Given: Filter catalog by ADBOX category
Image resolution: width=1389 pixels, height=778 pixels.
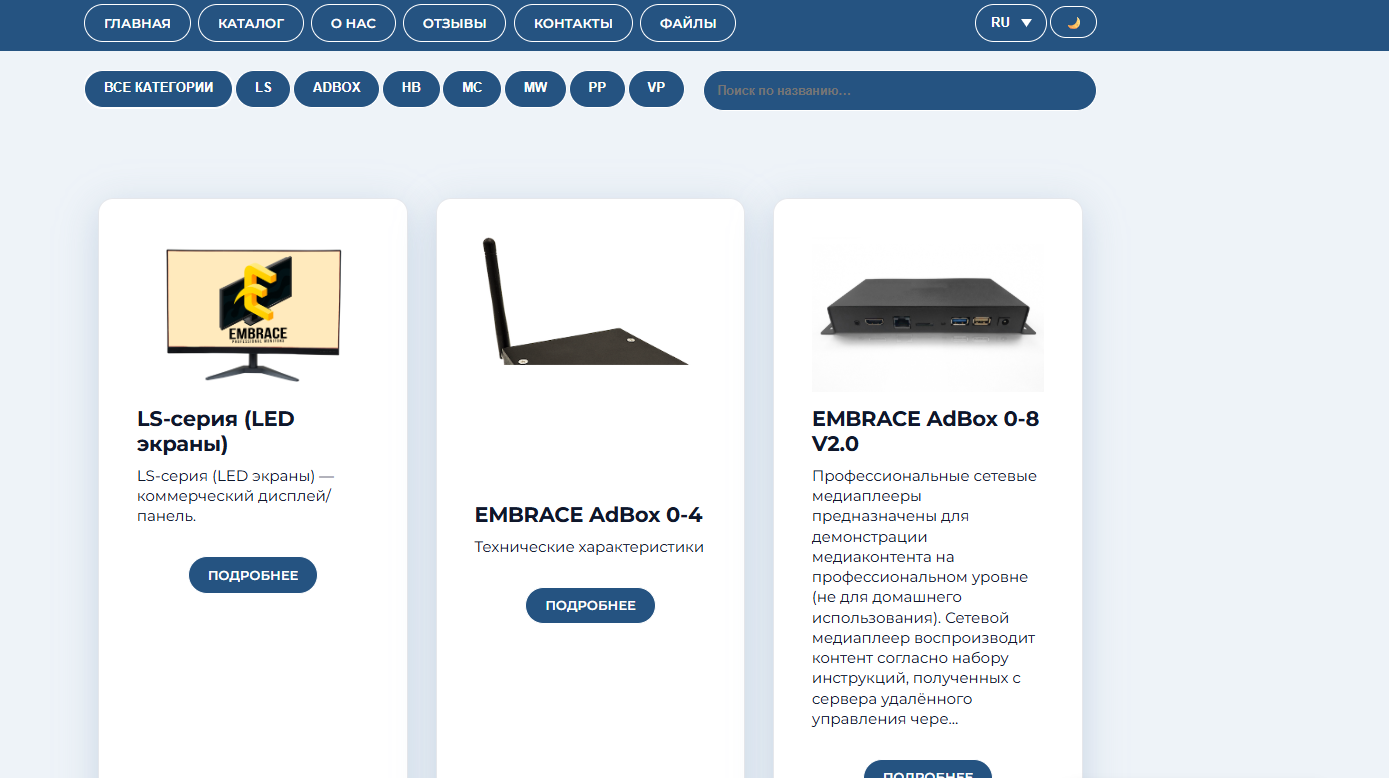Looking at the screenshot, I should point(337,88).
